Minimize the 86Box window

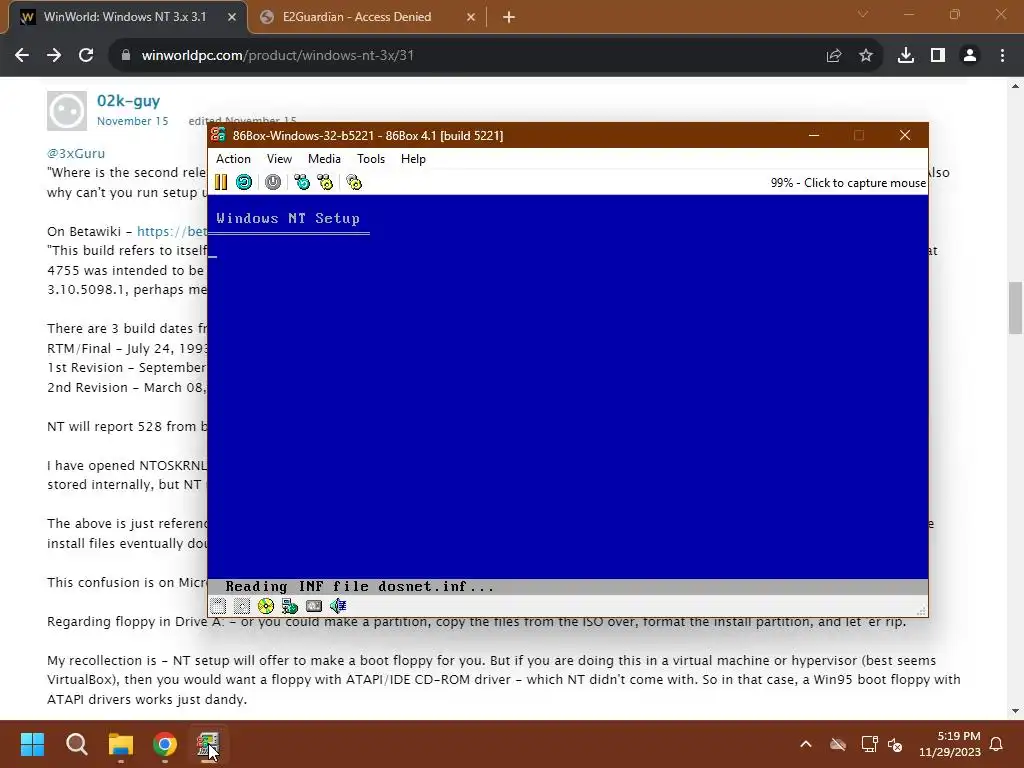(814, 135)
